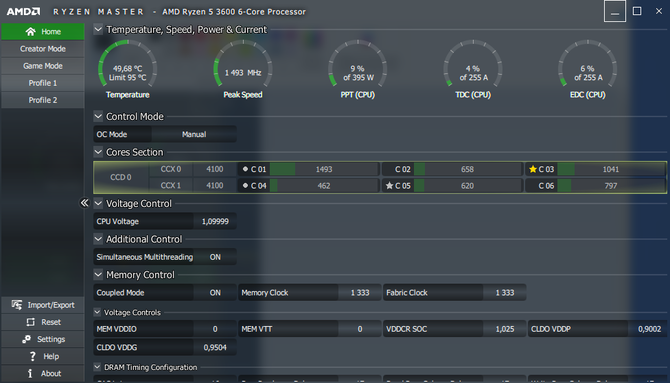This screenshot has height=383, width=670.
Task: Open Import/Export
Action: click(43, 305)
